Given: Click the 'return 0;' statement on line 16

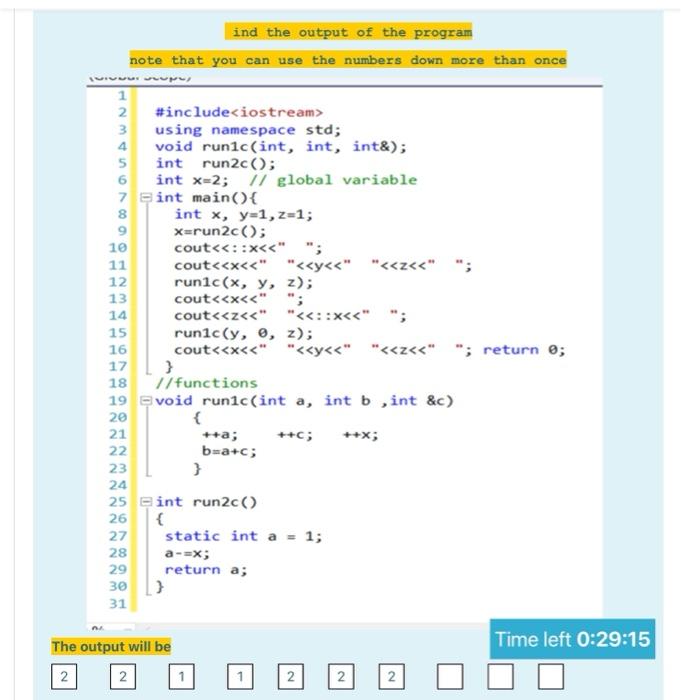Looking at the screenshot, I should pyautogui.click(x=524, y=350).
